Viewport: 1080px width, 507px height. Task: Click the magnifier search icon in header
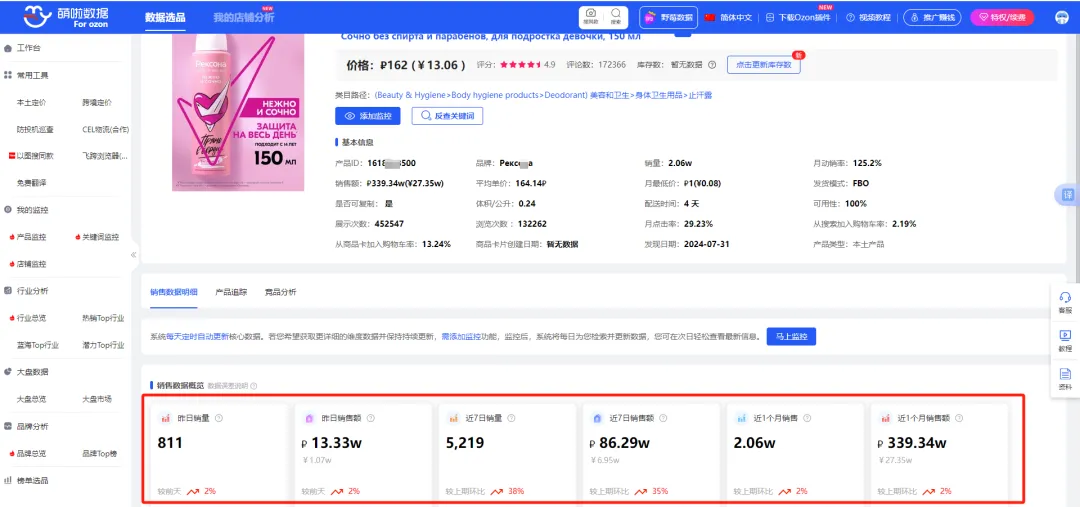point(615,17)
